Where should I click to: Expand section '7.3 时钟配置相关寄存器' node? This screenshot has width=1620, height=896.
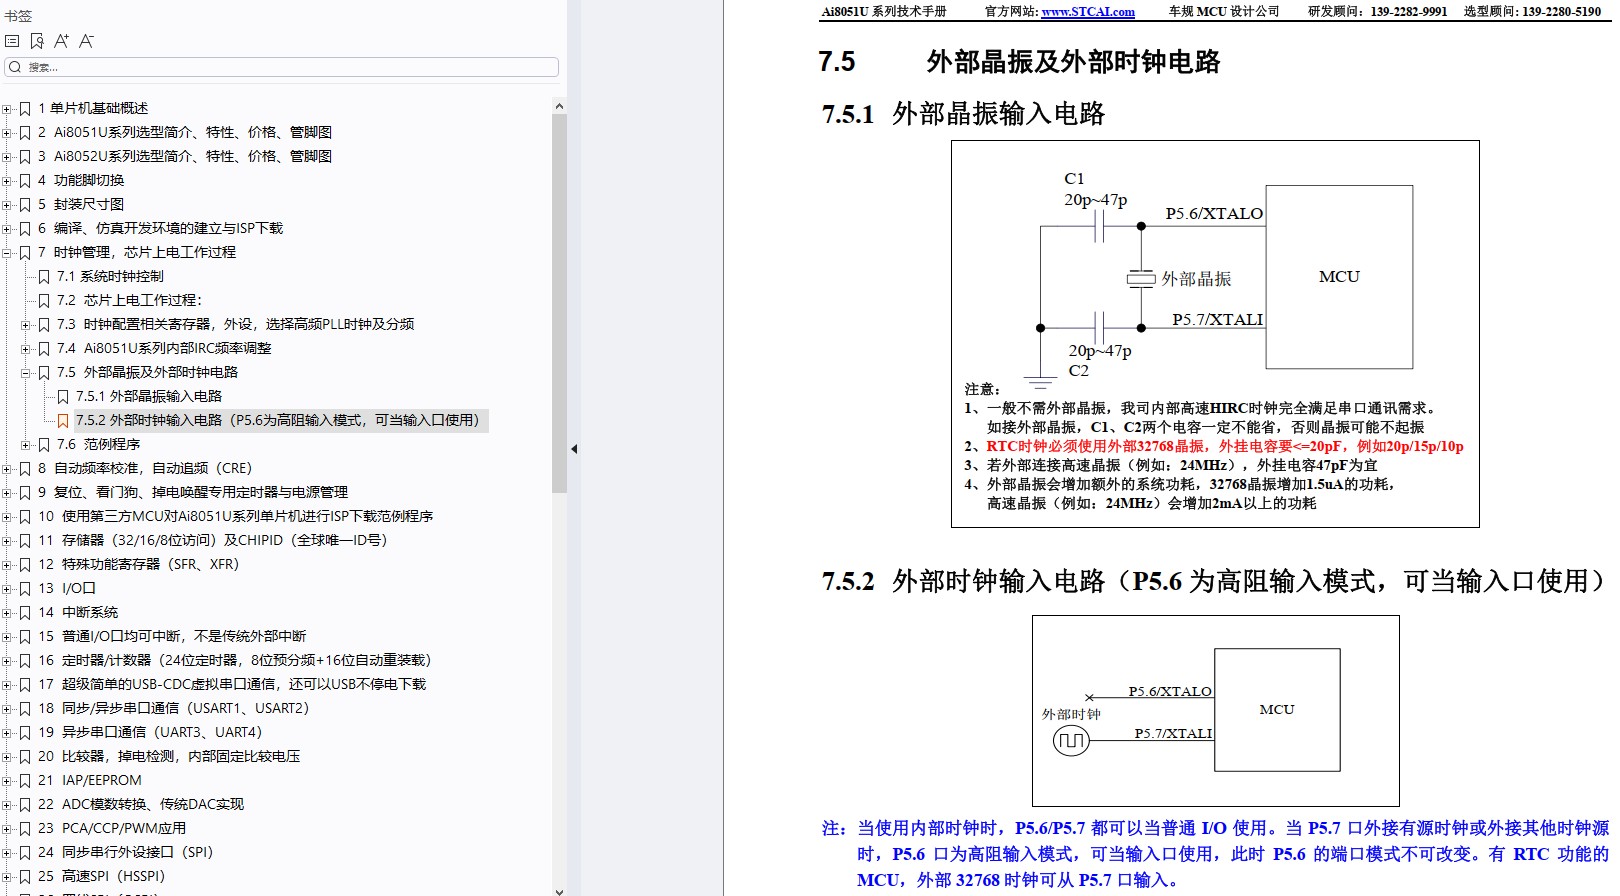click(26, 324)
